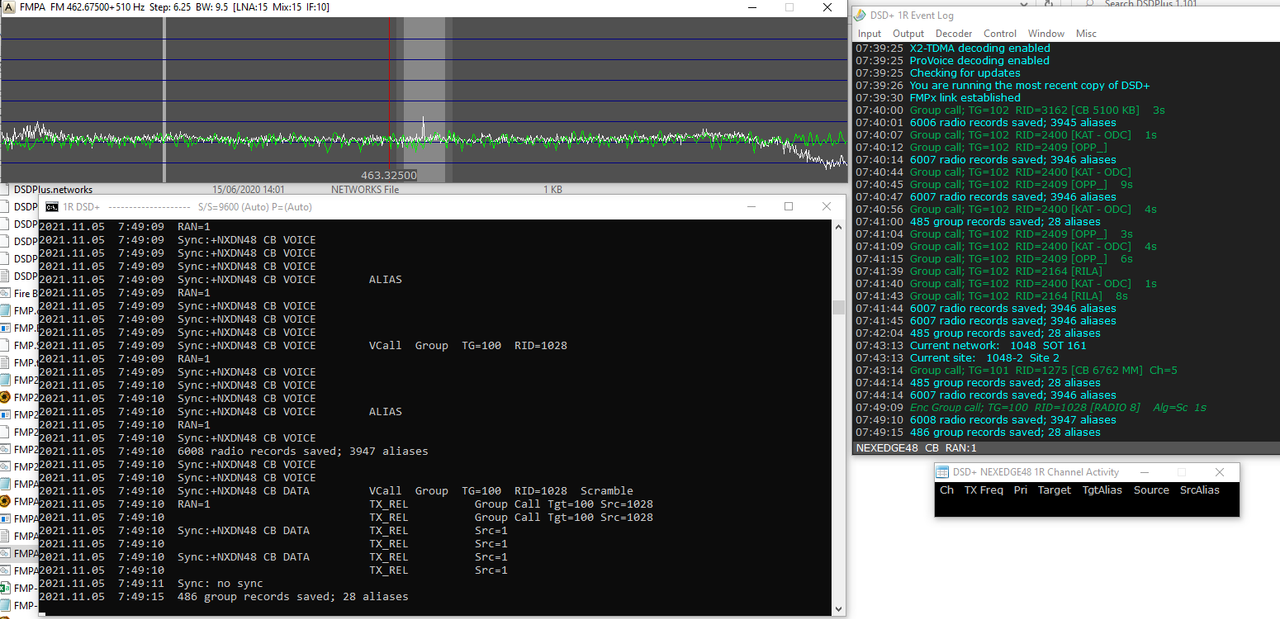Click the TgtAlias column header
The height and width of the screenshot is (619, 1280).
pos(1102,490)
